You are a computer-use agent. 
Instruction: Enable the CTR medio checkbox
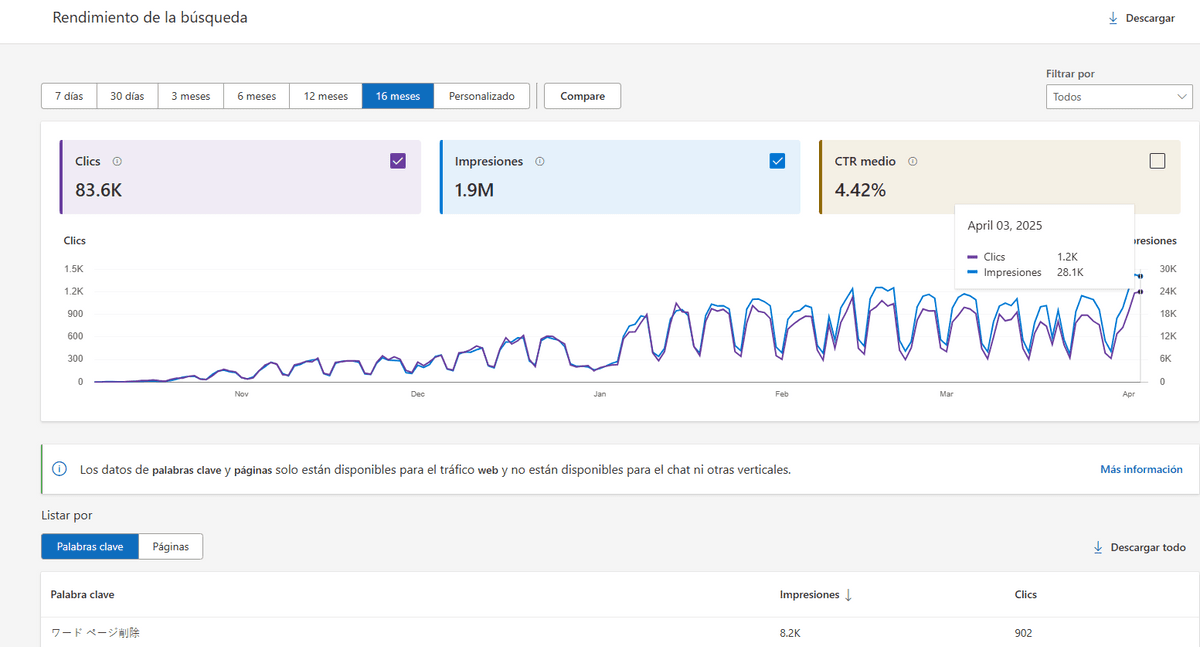[x=1157, y=161]
